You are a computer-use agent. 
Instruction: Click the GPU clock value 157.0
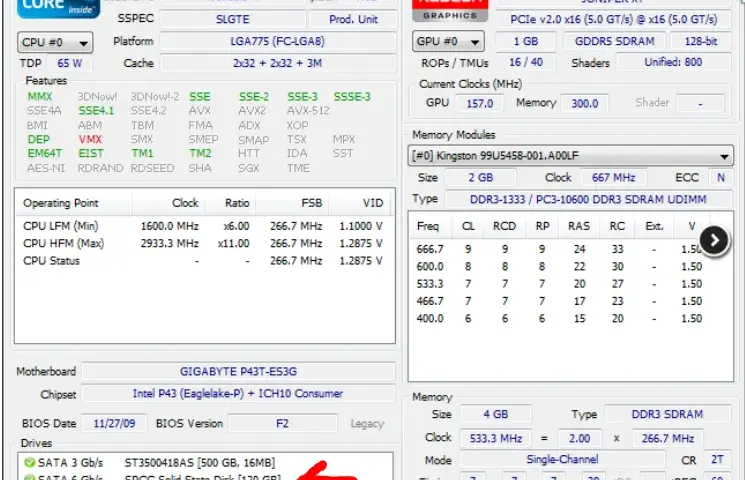click(x=479, y=103)
